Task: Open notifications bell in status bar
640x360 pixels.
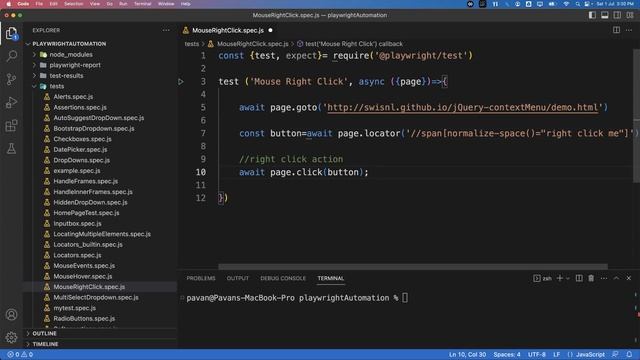Action: 629,354
